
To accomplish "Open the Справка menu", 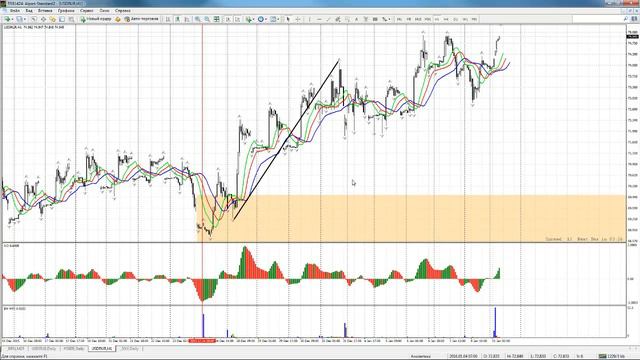I will tap(122, 11).
